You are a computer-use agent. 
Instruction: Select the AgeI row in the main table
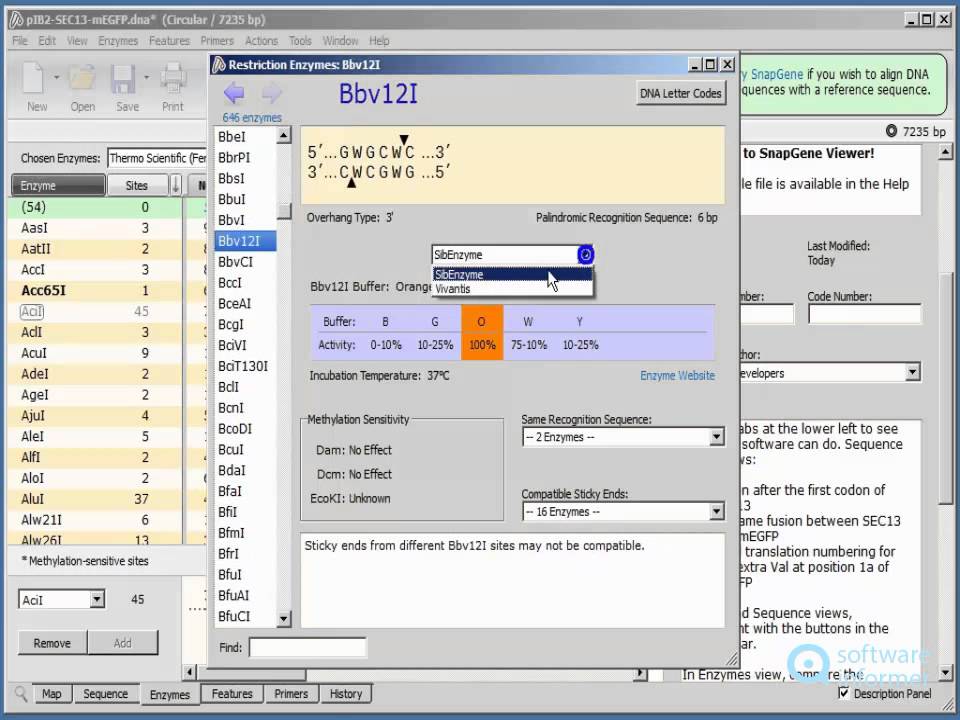click(95, 394)
